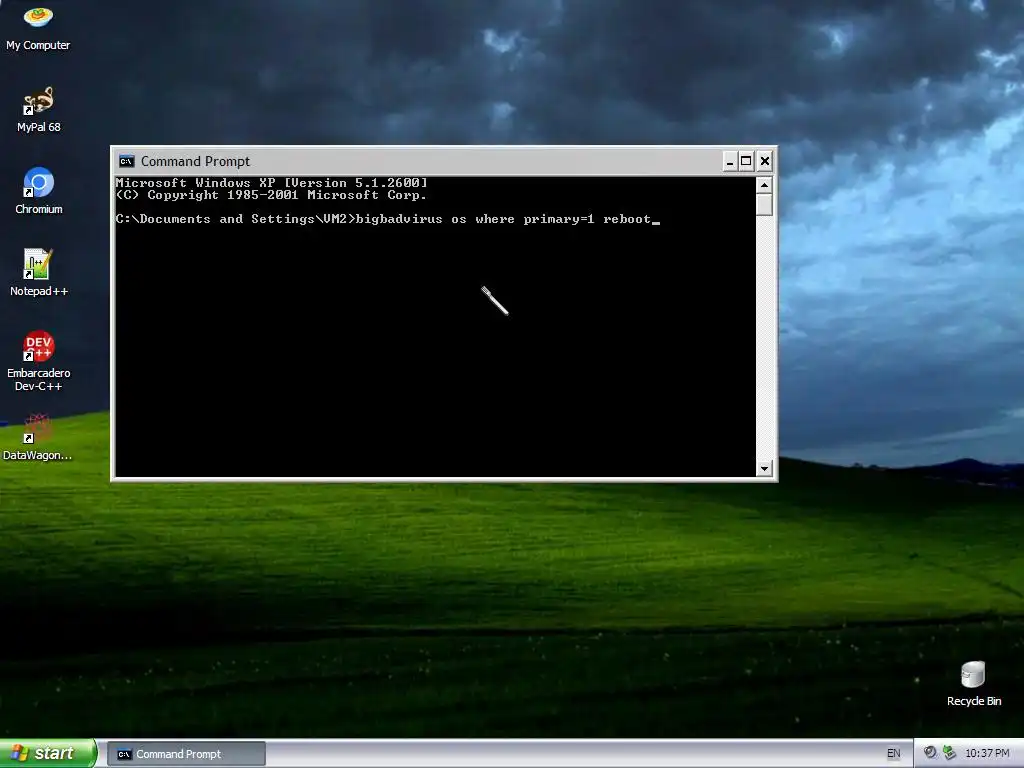Click the first system tray icon
1024x768 pixels.
[930, 753]
